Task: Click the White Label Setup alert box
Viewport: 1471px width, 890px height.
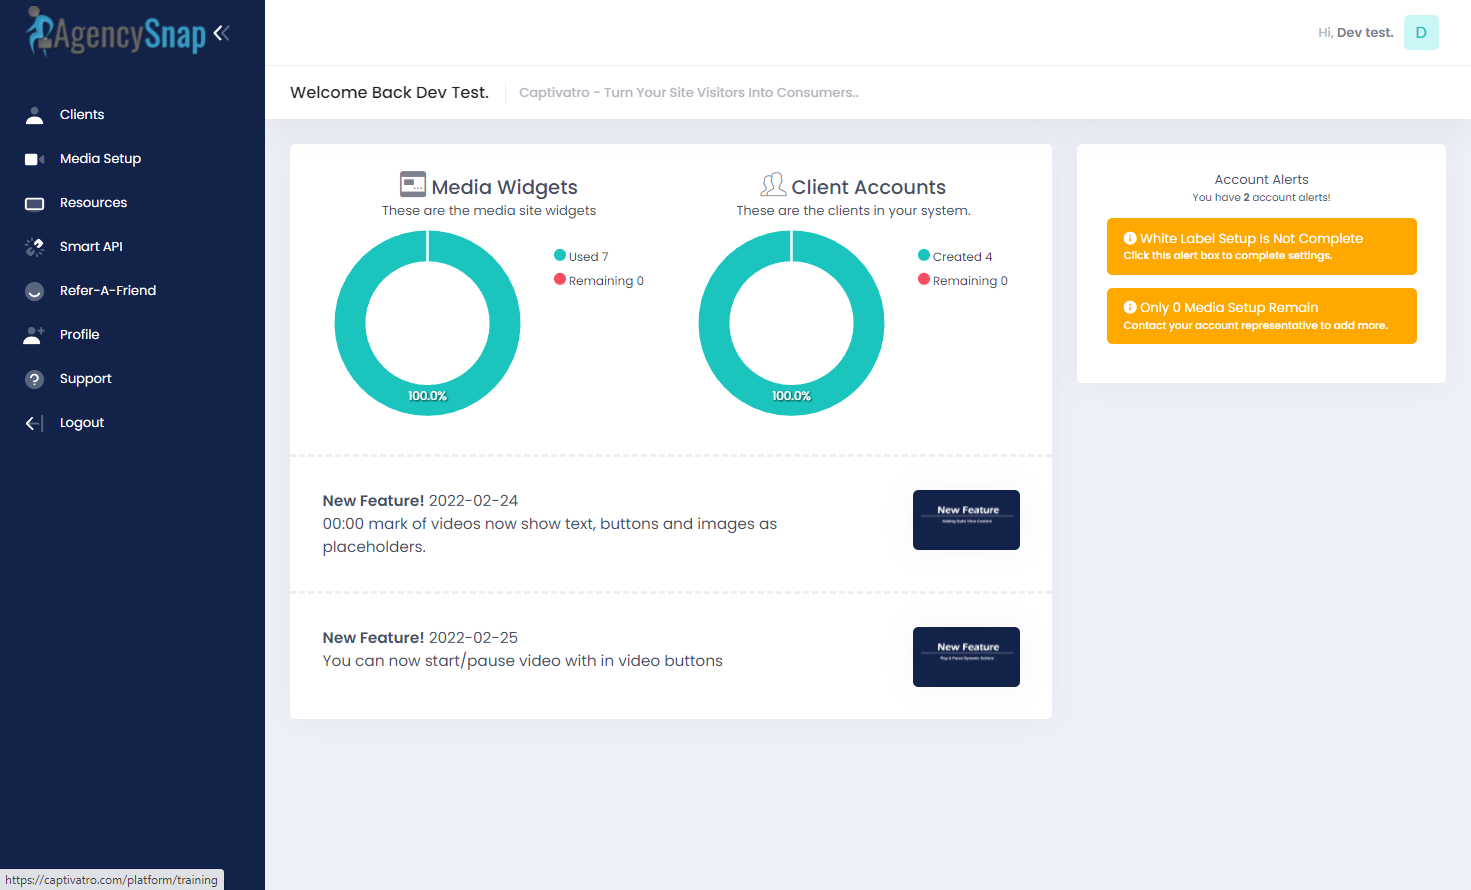Action: (x=1261, y=246)
